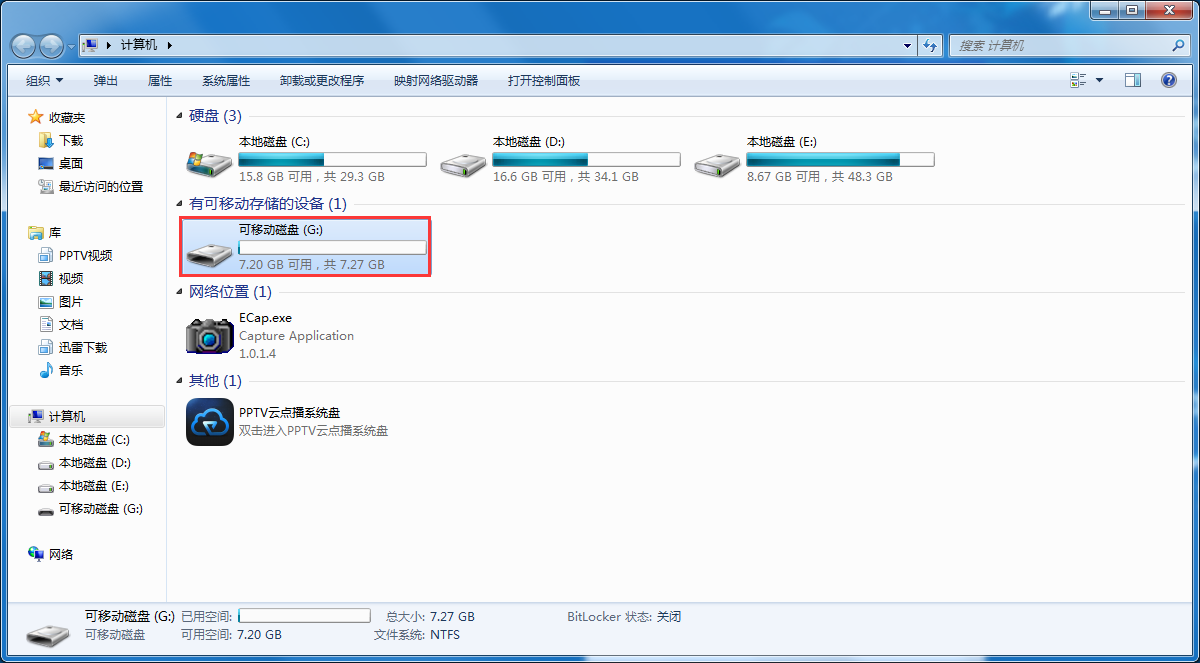The image size is (1200, 663).
Task: Click the C: drive capacity bar
Action: [333, 160]
